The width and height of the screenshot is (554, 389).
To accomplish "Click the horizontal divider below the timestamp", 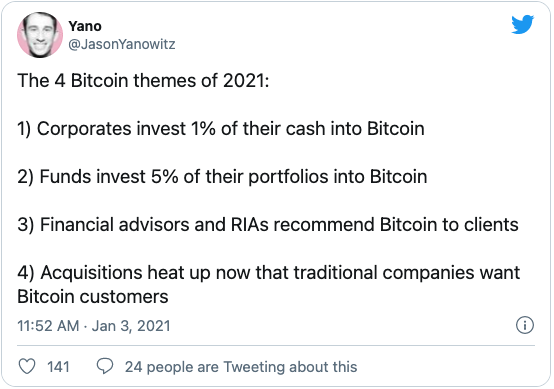I will coord(276,345).
